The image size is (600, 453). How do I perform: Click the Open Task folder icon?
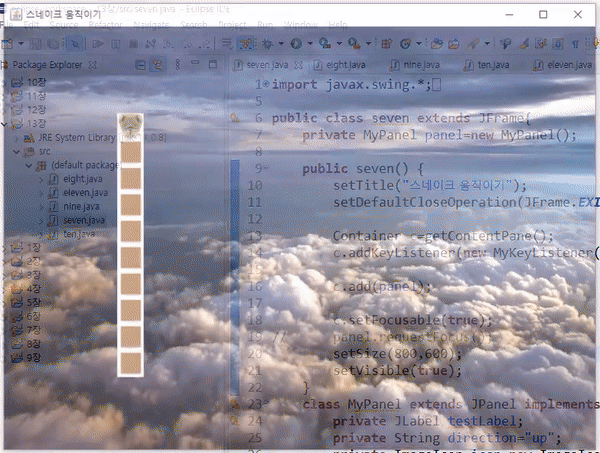click(454, 44)
